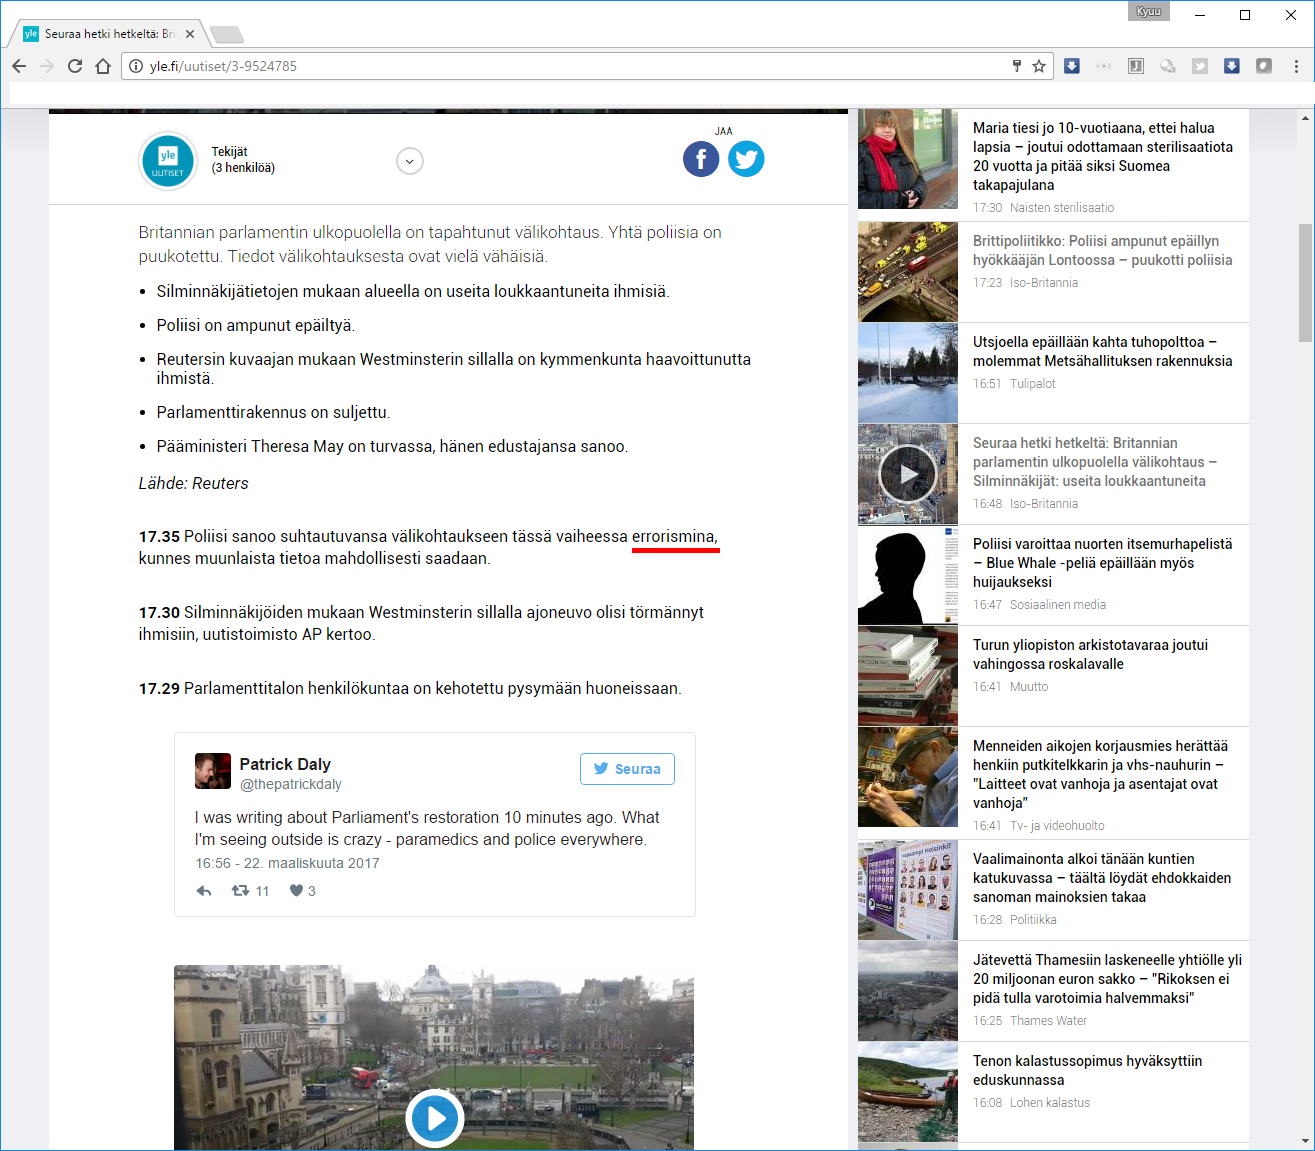
Task: Open the Chrome three-dot menu
Action: (x=1296, y=66)
